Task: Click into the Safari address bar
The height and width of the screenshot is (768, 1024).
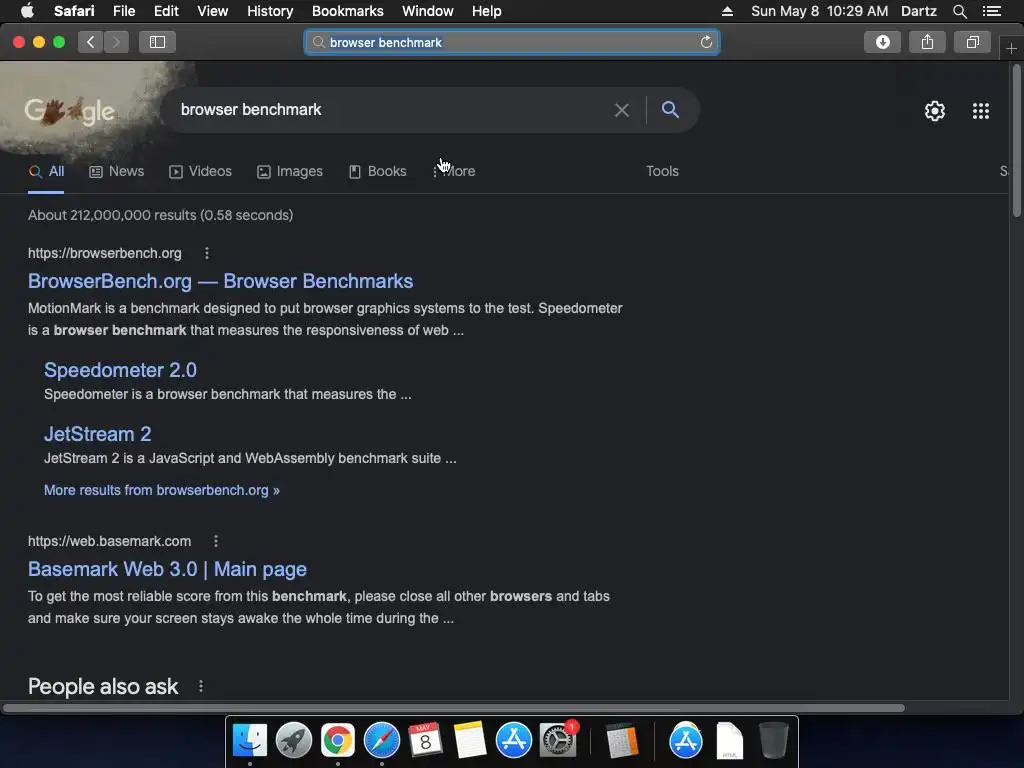Action: click(x=512, y=42)
